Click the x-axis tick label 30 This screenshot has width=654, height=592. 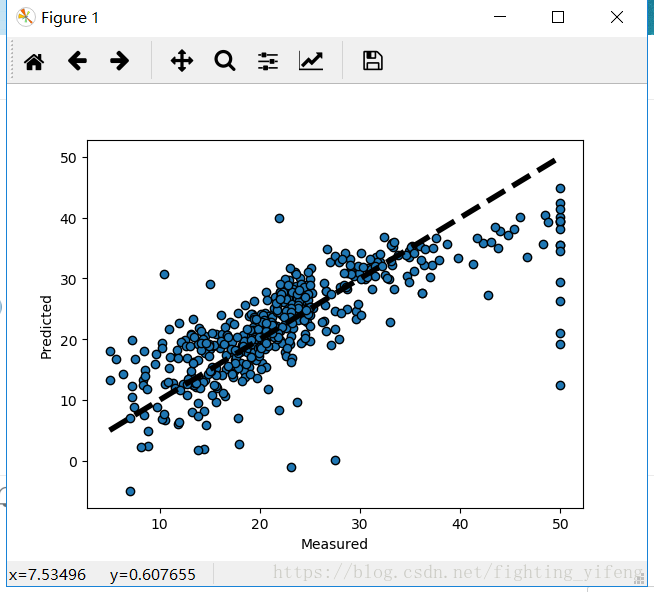[360, 524]
